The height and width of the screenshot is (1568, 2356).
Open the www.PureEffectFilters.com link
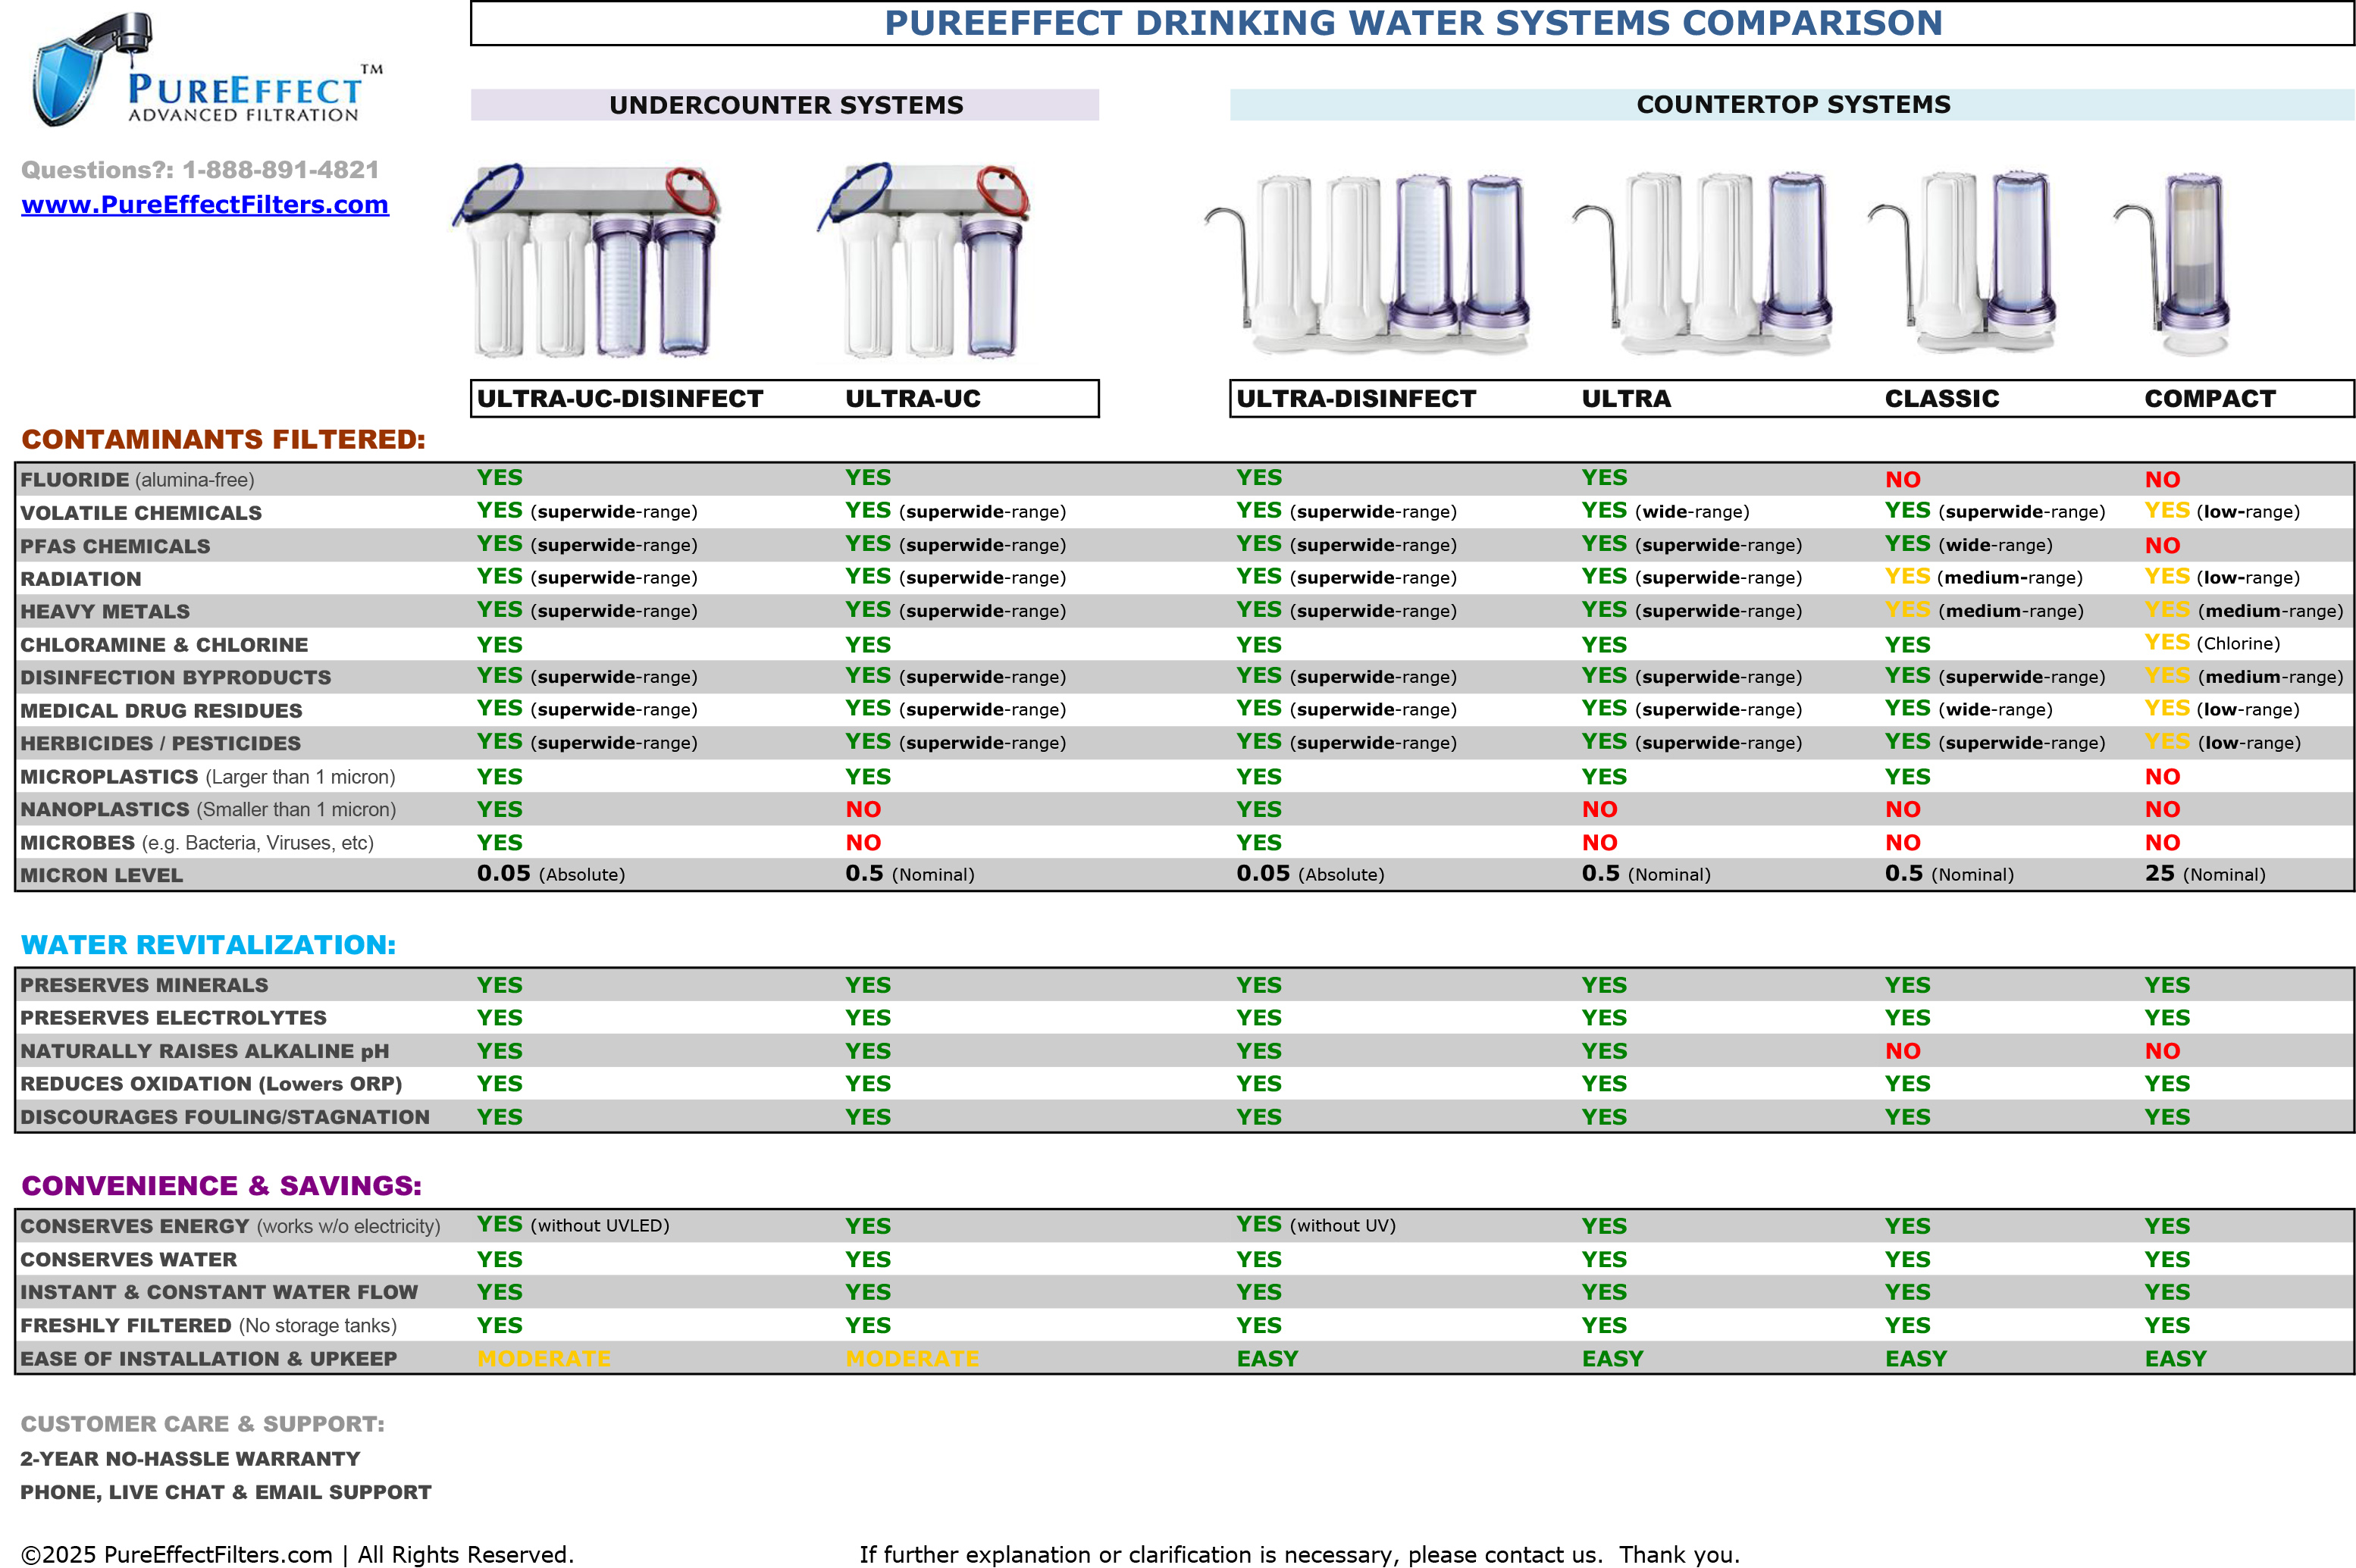[x=205, y=204]
